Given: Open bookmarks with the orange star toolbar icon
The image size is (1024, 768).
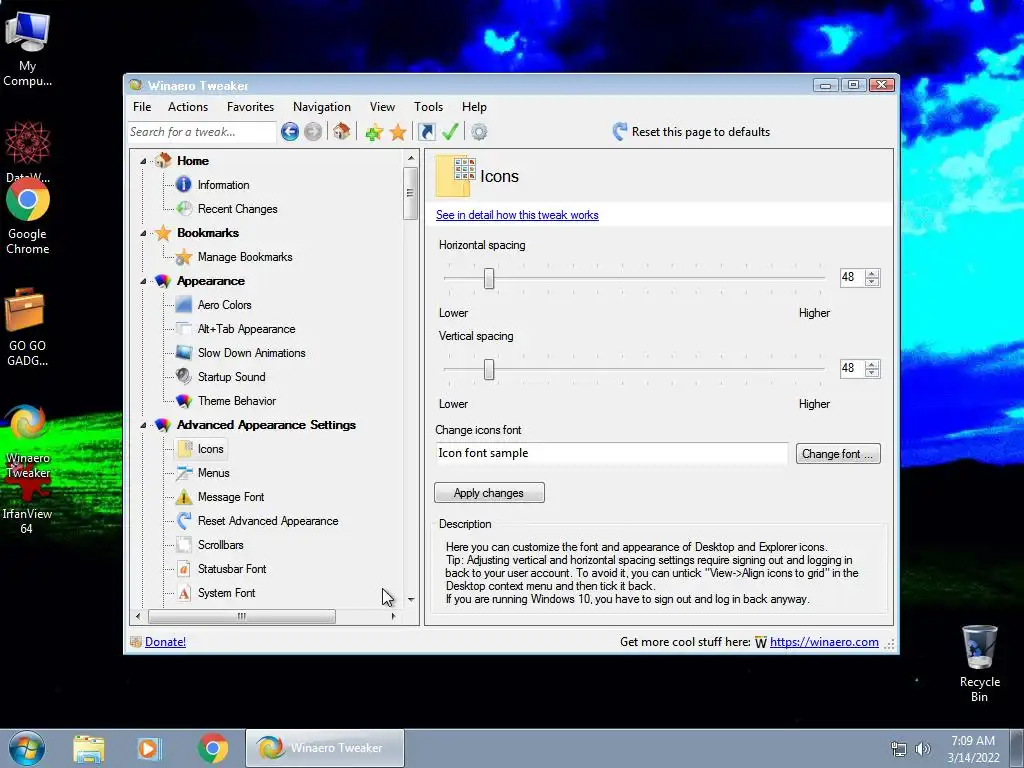Looking at the screenshot, I should [398, 133].
